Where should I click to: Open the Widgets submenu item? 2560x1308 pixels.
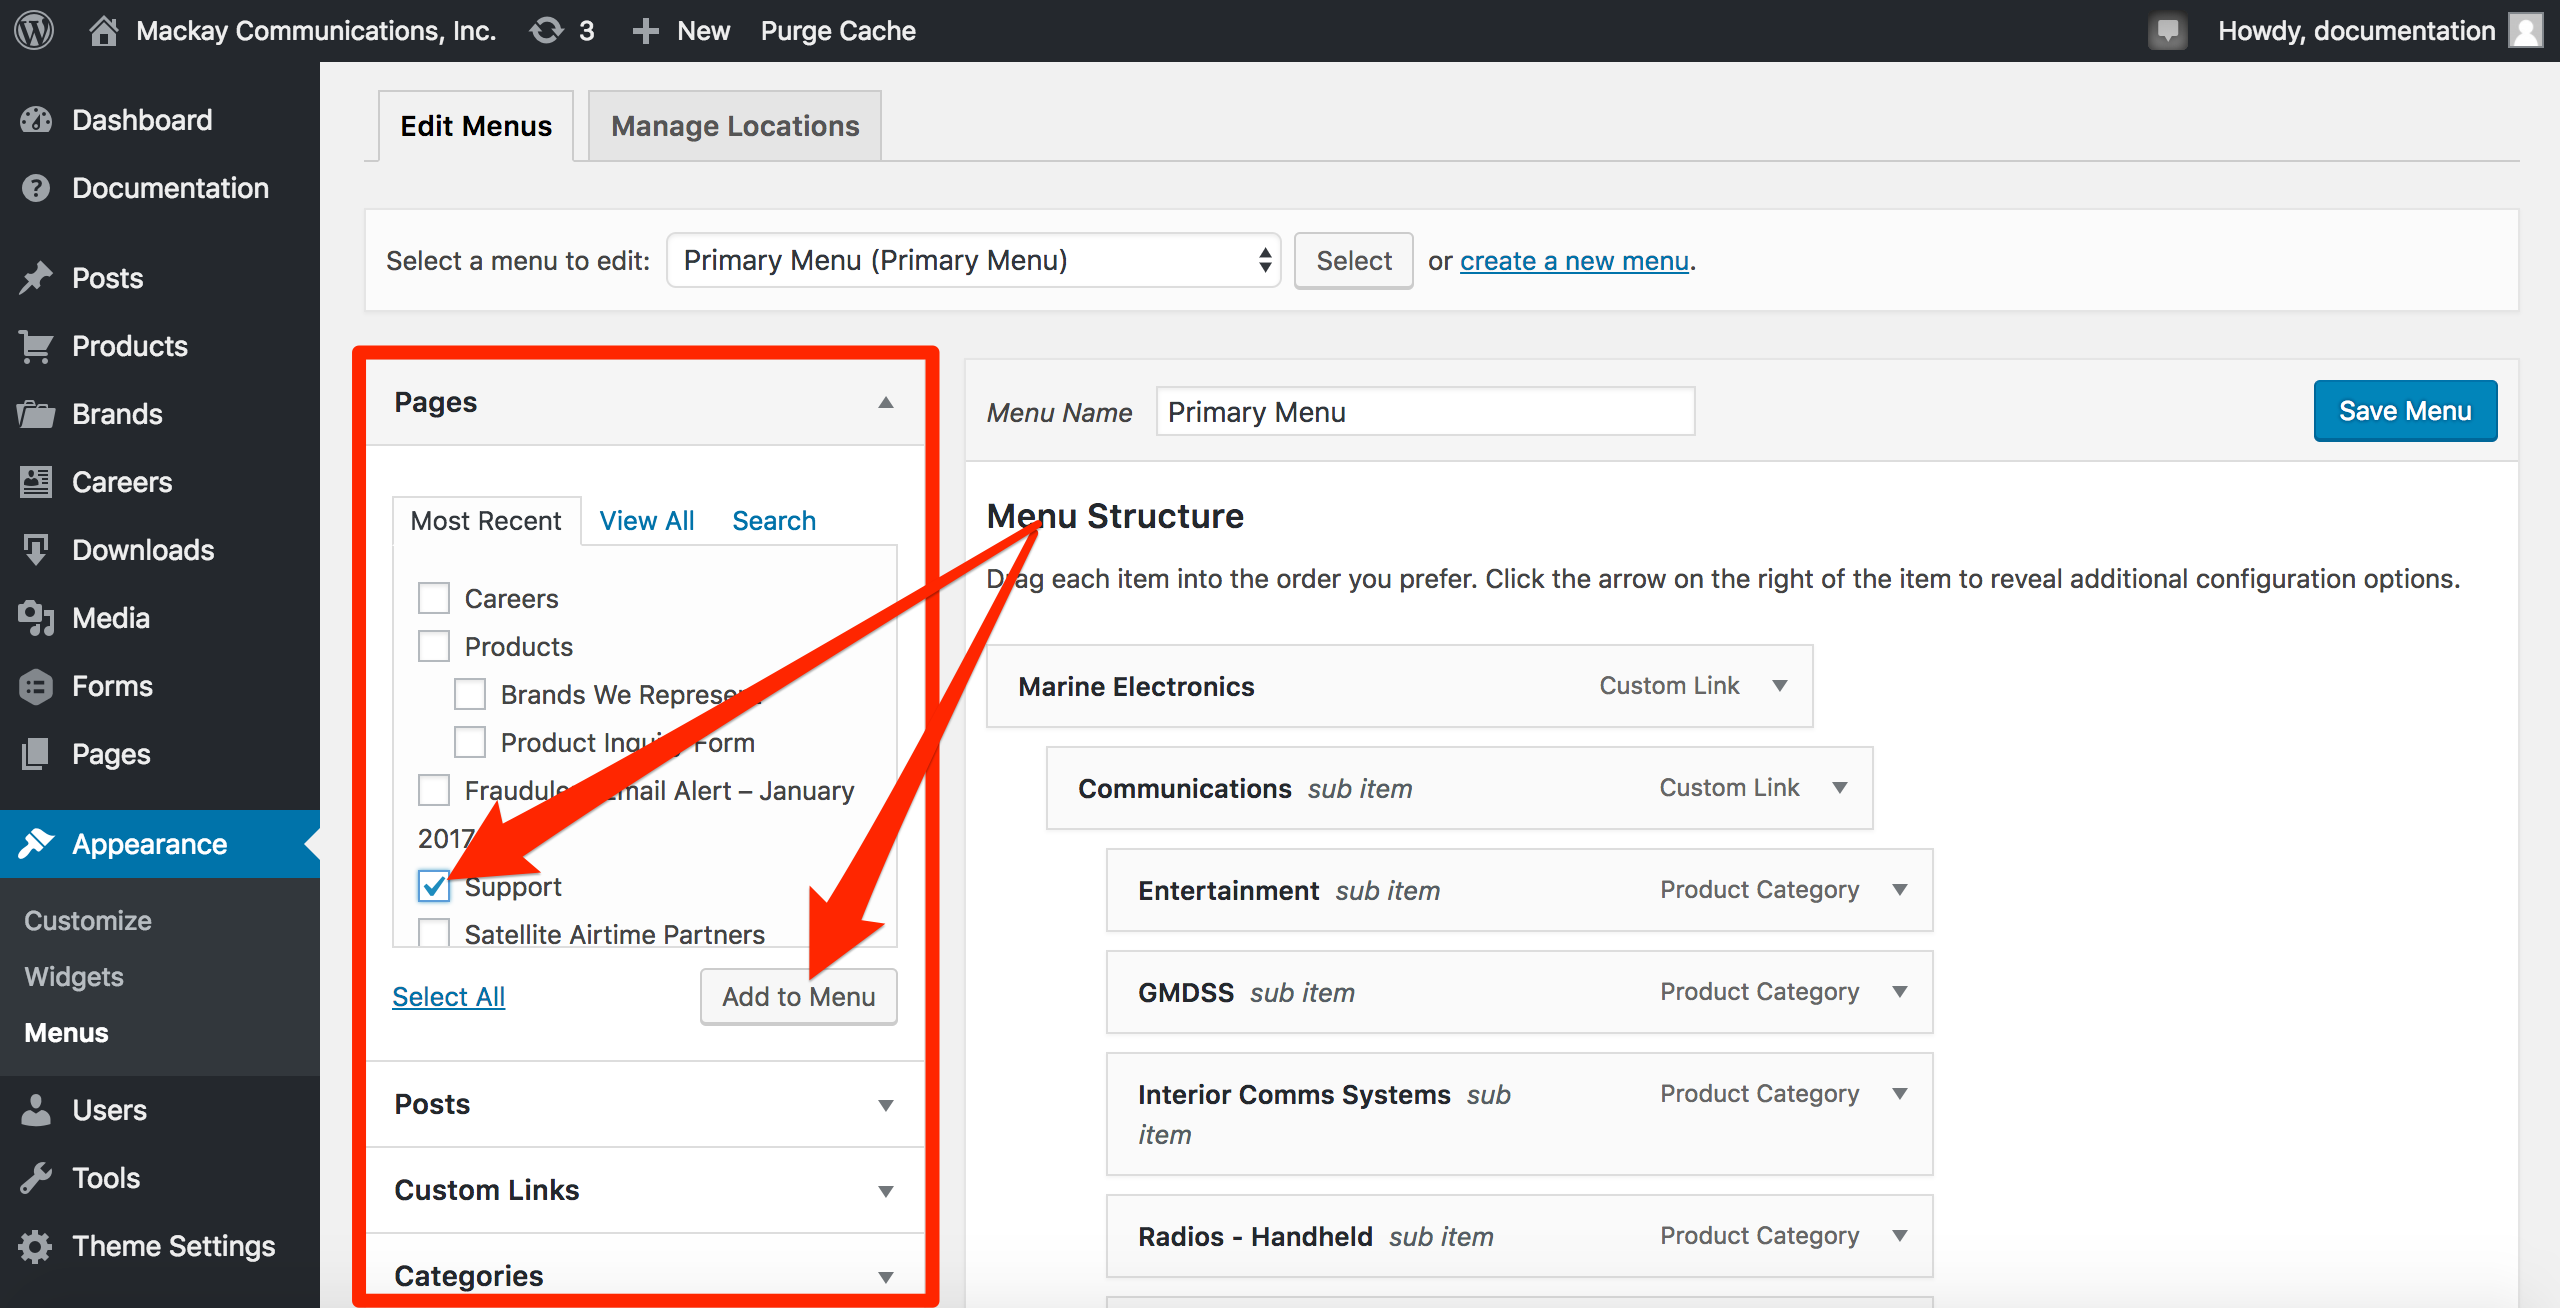pos(74,977)
